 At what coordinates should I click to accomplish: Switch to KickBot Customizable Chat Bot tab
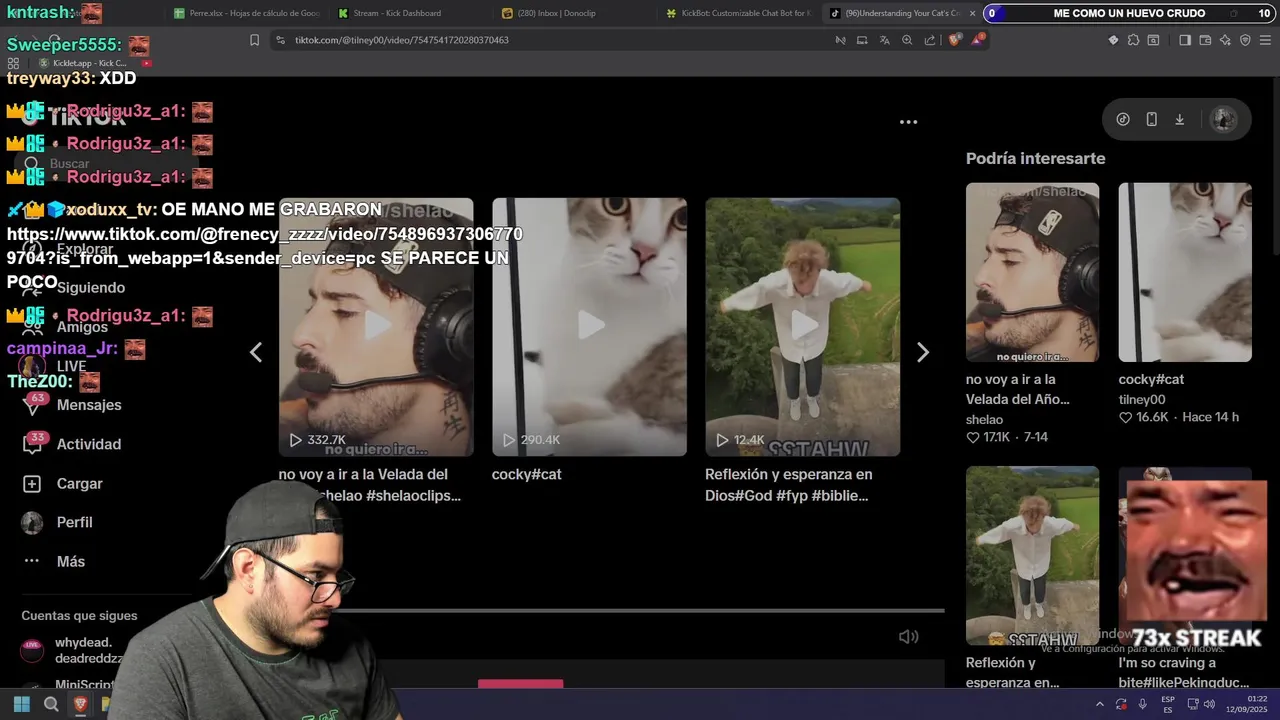(x=738, y=13)
